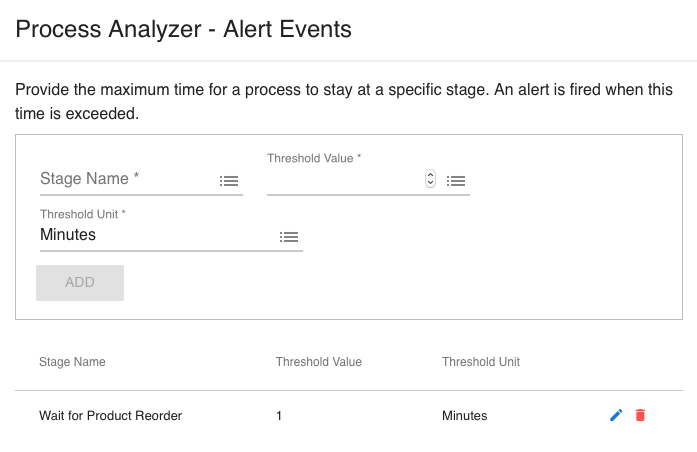Delete the Wait for Product Reorder alert

(640, 415)
